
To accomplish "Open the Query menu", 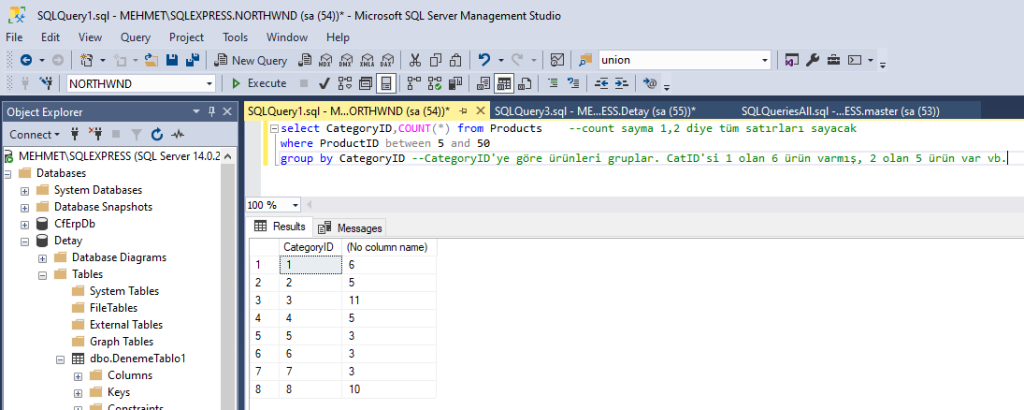I will pos(135,37).
